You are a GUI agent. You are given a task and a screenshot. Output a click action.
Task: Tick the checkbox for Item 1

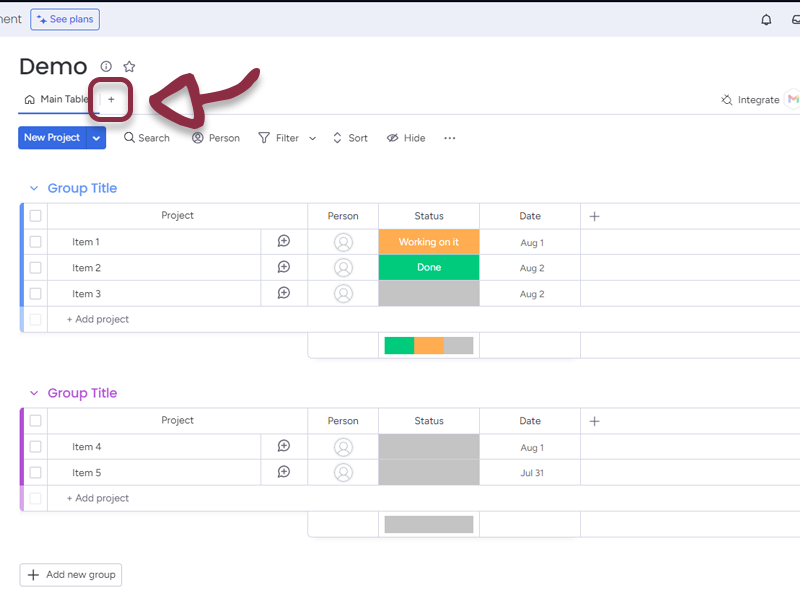pyautogui.click(x=36, y=242)
